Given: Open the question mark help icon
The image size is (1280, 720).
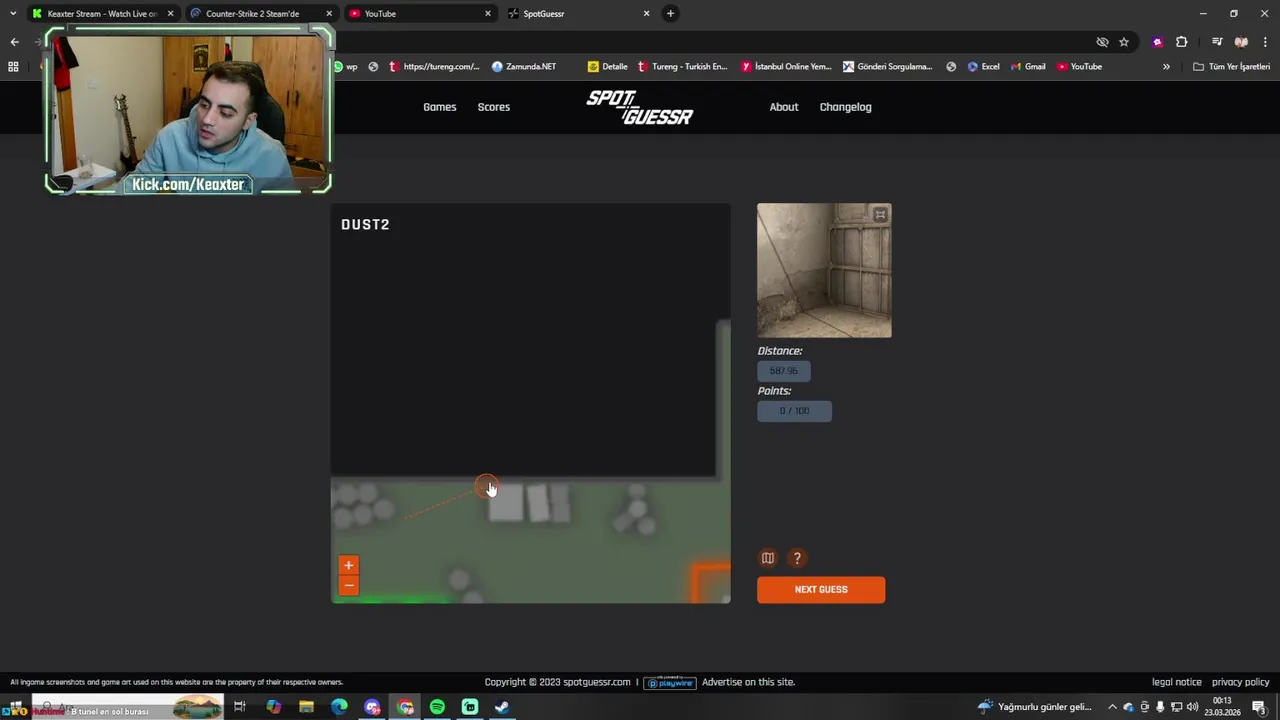Looking at the screenshot, I should [797, 558].
